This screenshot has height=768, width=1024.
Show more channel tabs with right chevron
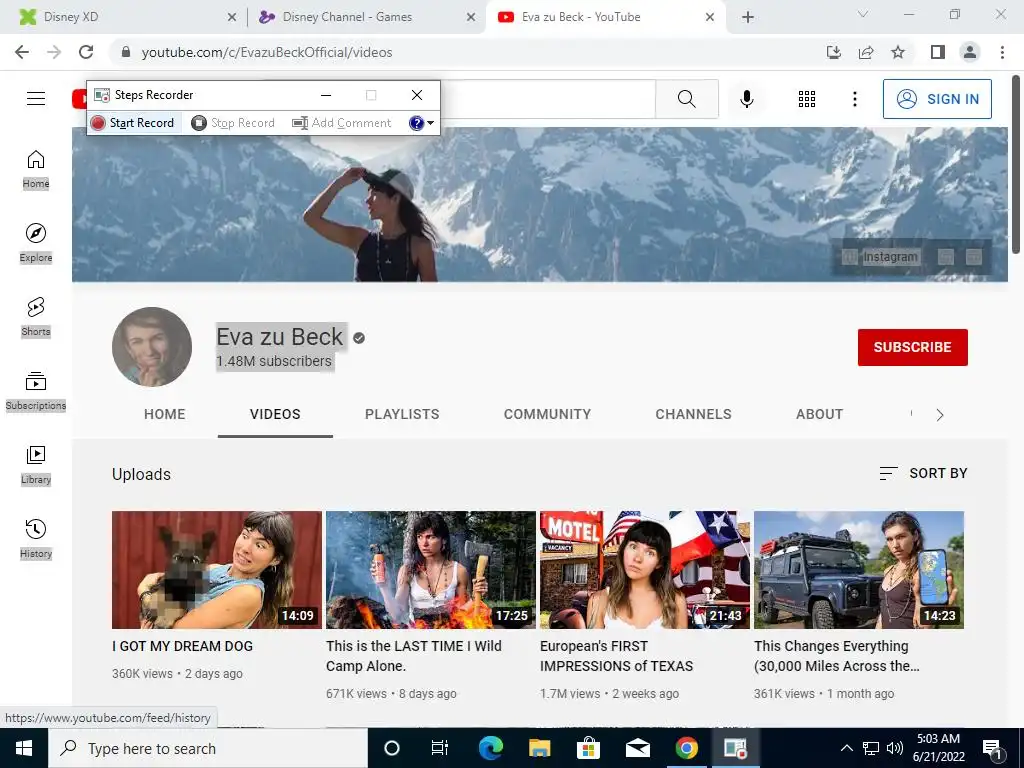point(940,415)
